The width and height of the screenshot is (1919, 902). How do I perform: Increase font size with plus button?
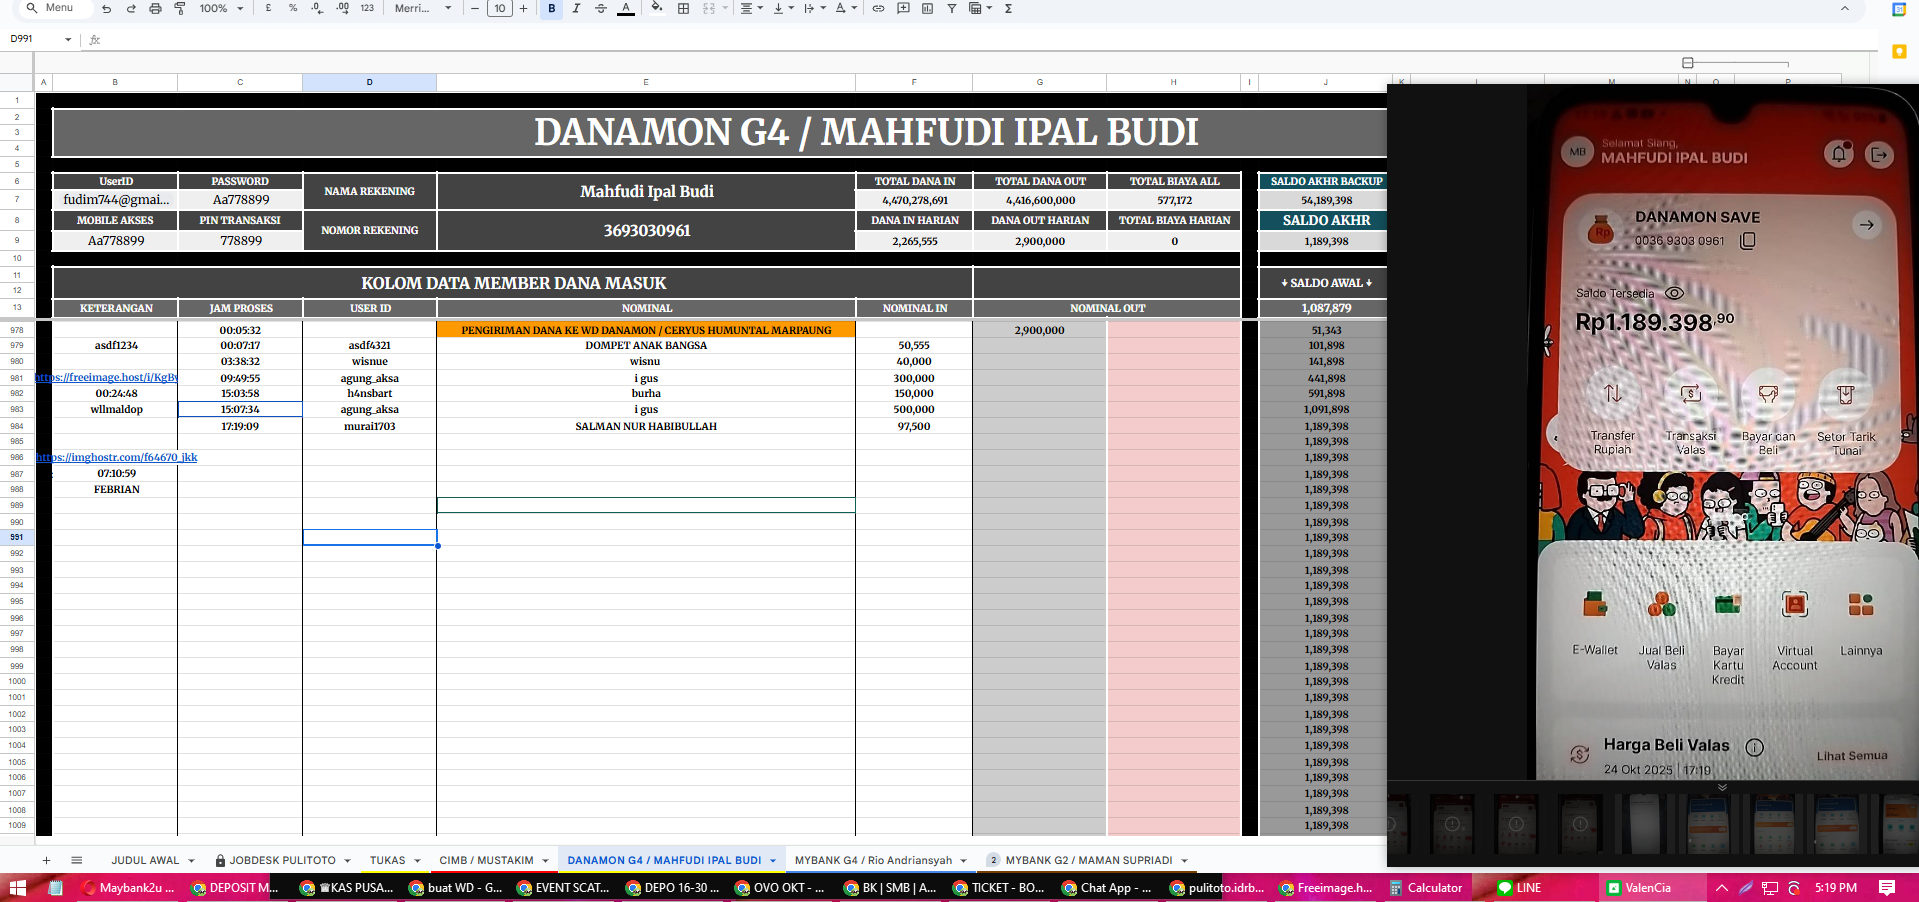[x=523, y=8]
